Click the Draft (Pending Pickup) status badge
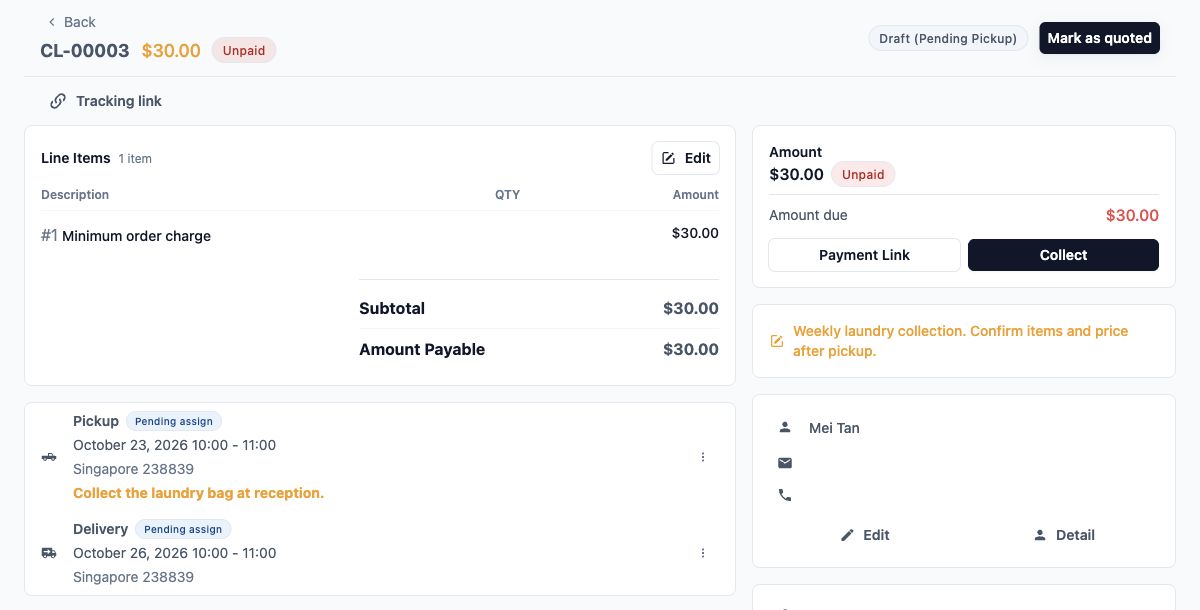The height and width of the screenshot is (610, 1200). (947, 38)
